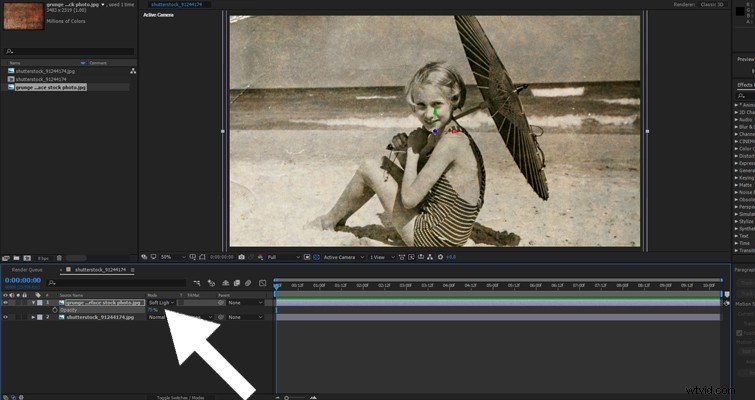Reset exposure icon in viewer footer

[x=440, y=257]
